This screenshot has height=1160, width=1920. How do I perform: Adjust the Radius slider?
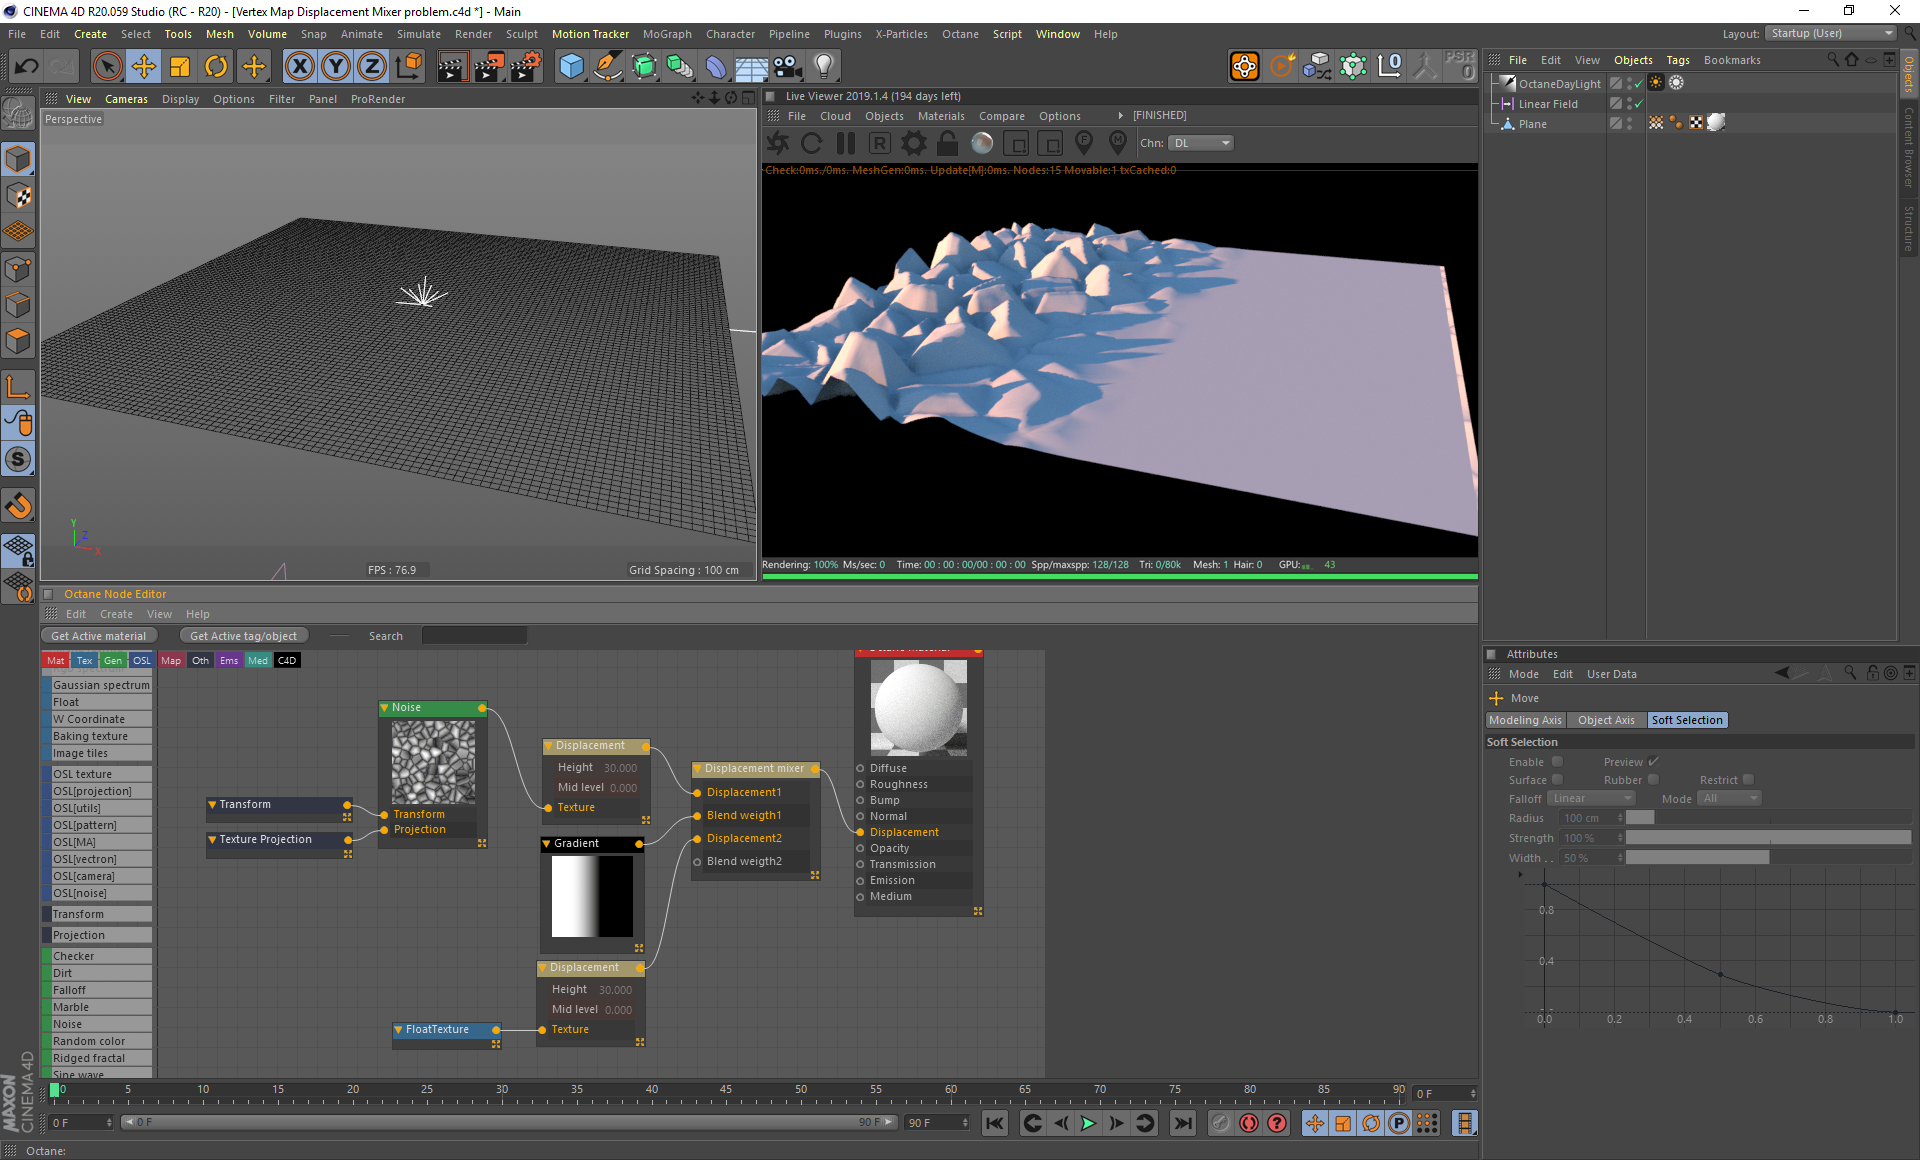[1768, 818]
